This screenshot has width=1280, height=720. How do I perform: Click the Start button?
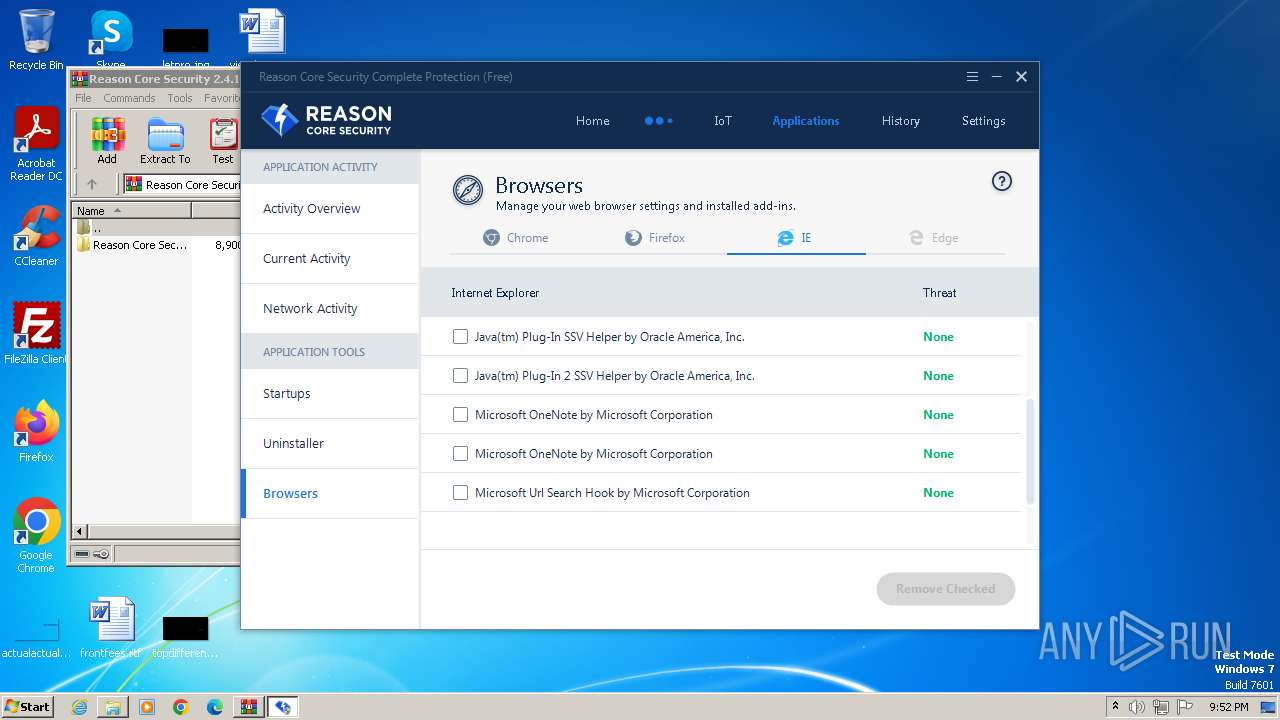point(27,707)
